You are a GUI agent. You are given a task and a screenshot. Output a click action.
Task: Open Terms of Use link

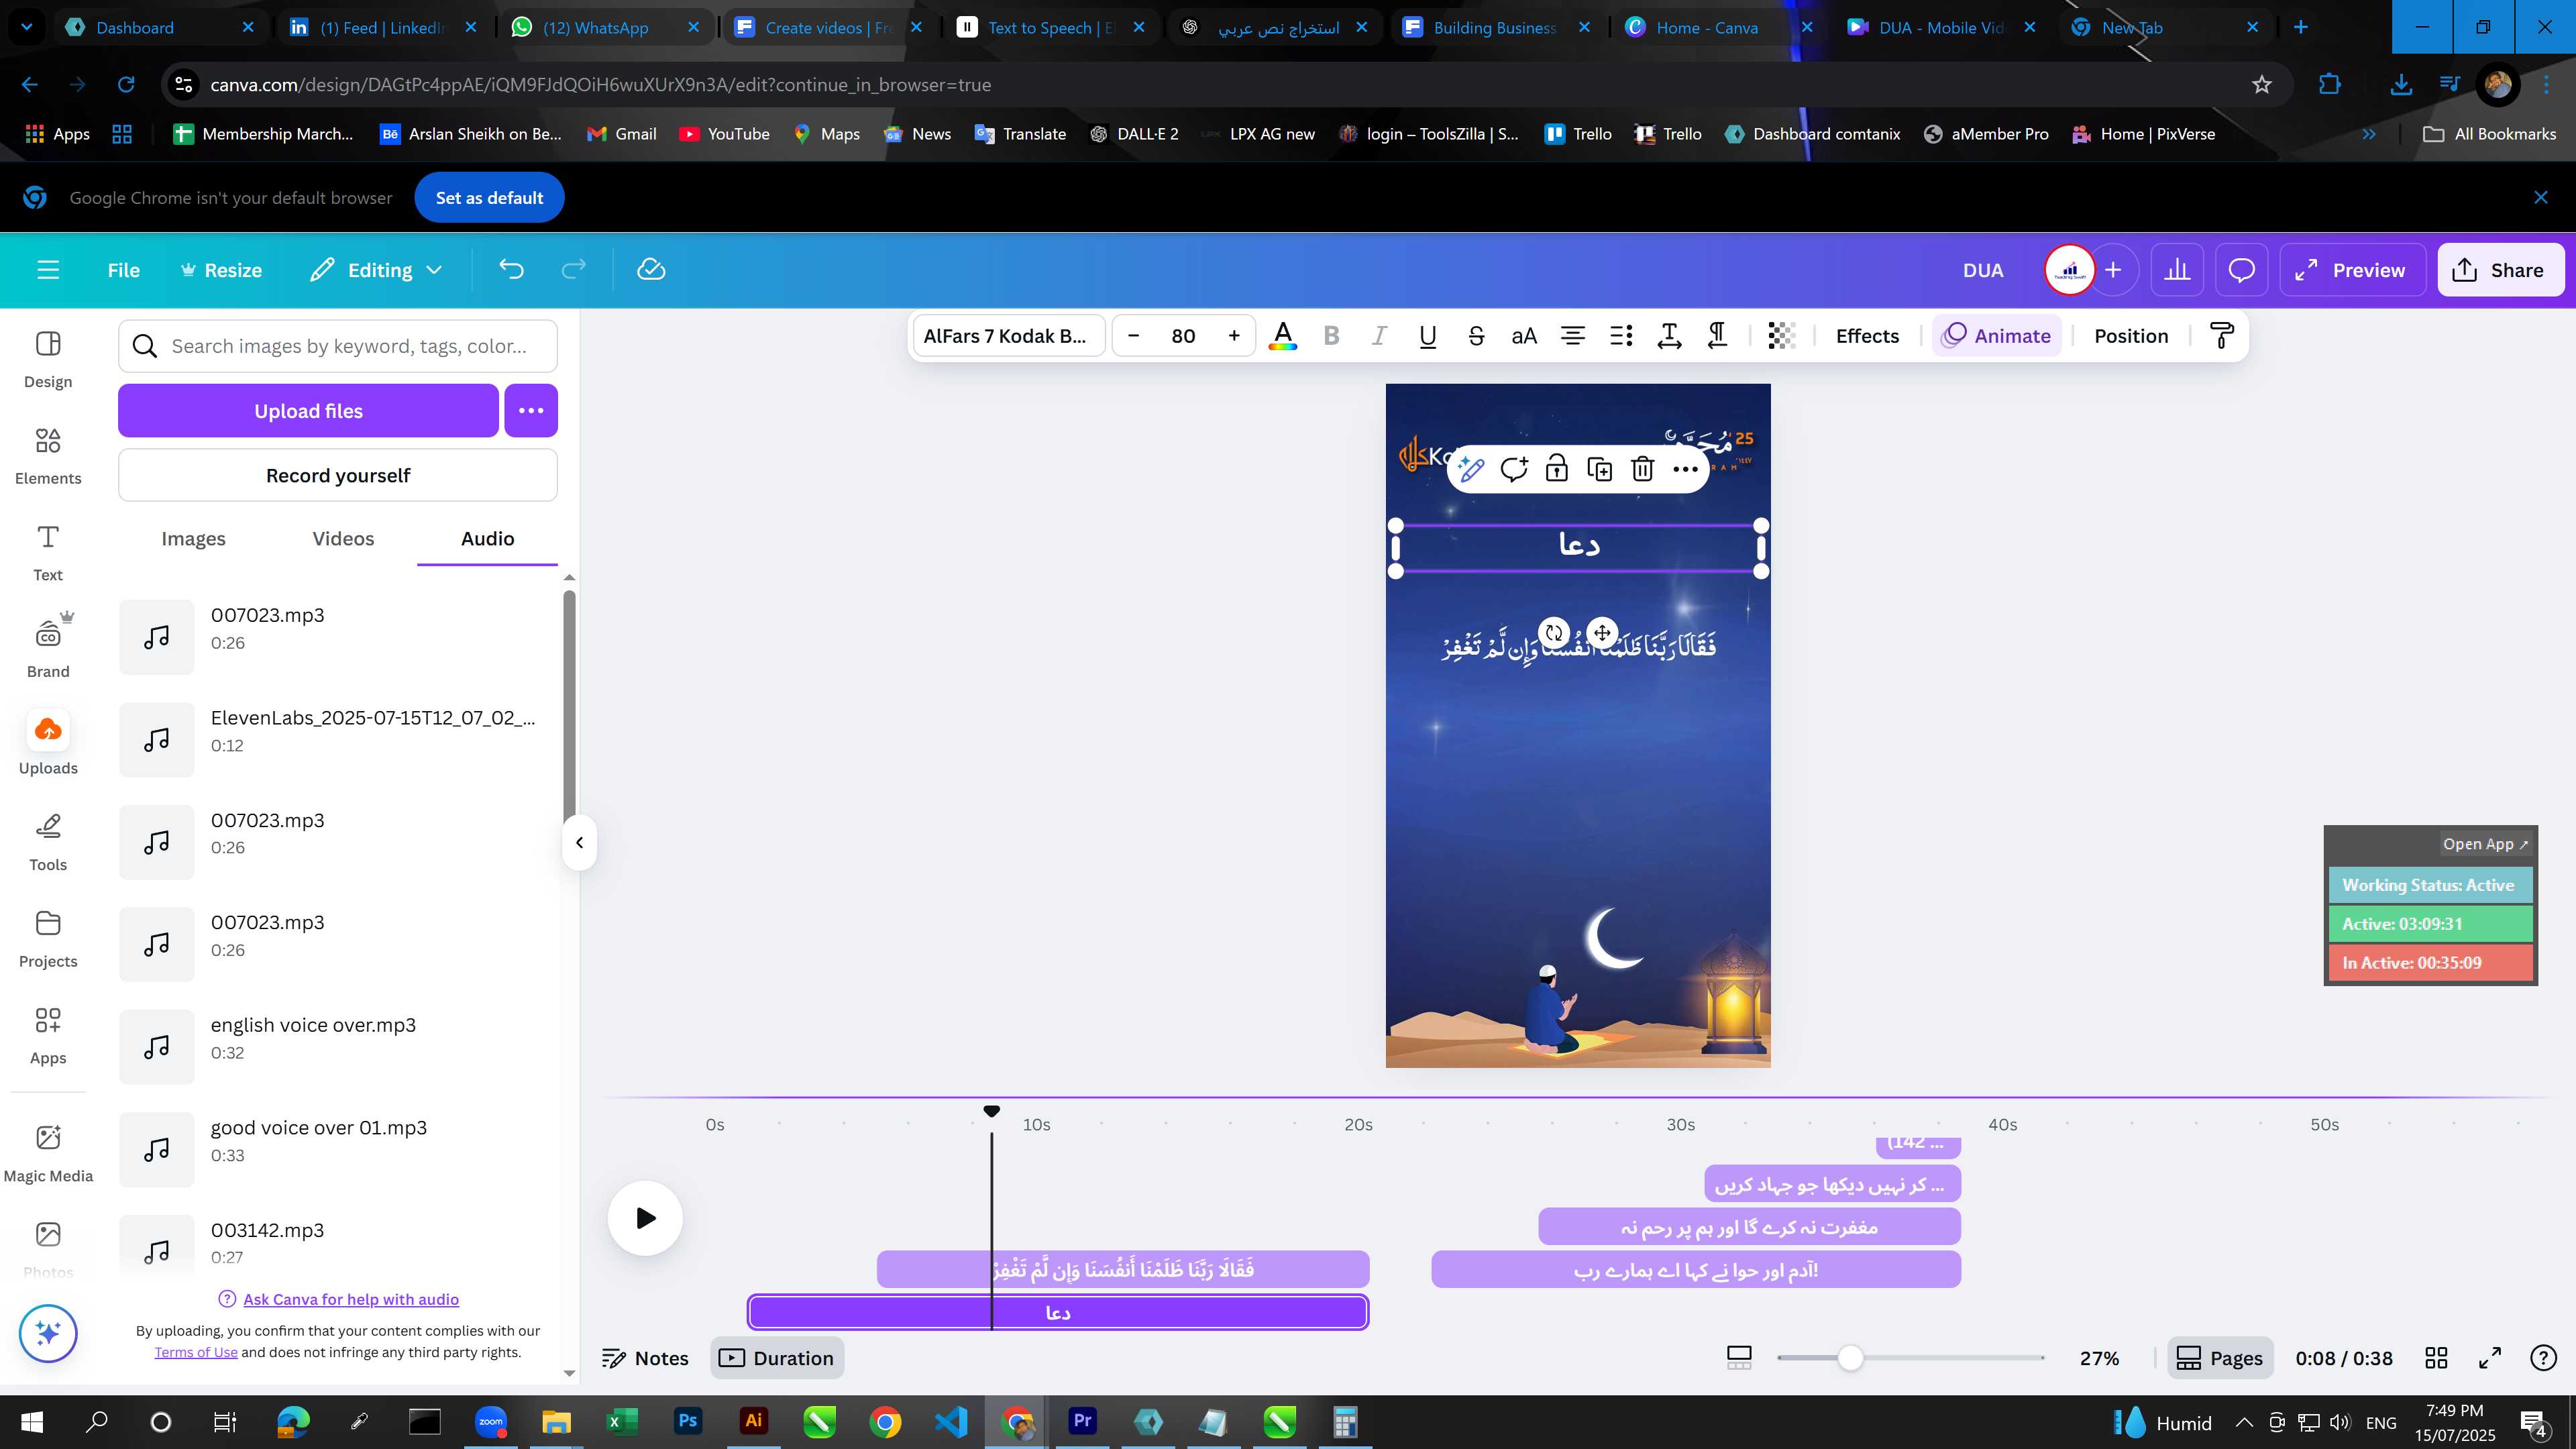click(196, 1352)
